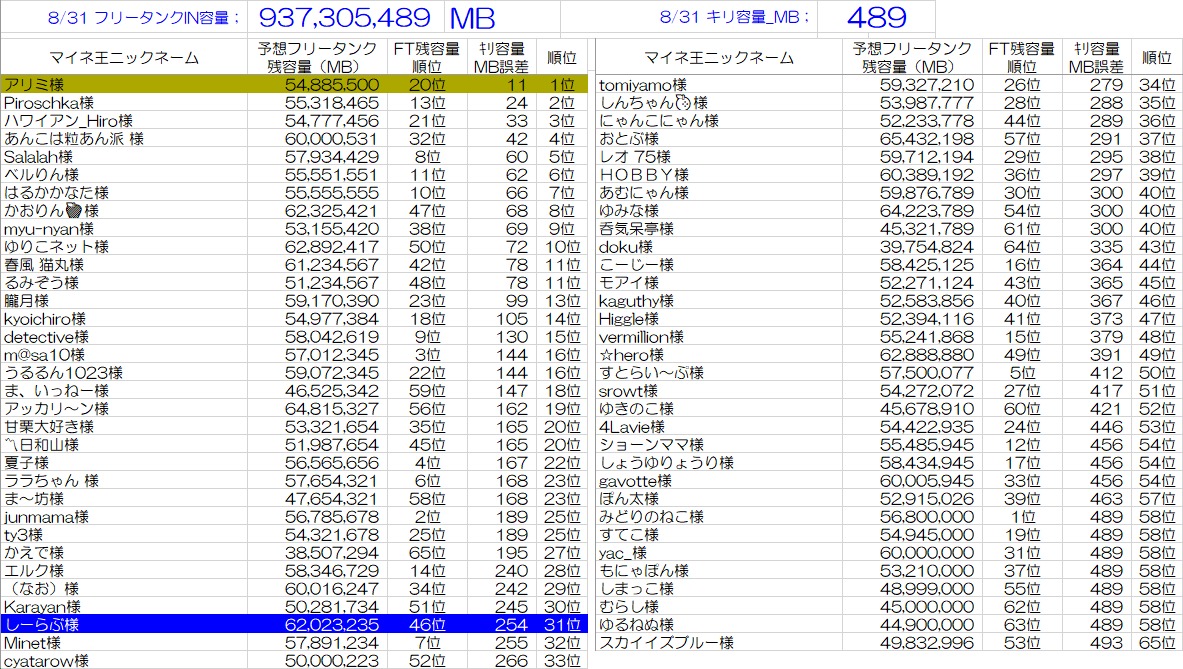Click the スカイイズブルー様 name cell
Image resolution: width=1183 pixels, height=669 pixels.
tap(719, 643)
